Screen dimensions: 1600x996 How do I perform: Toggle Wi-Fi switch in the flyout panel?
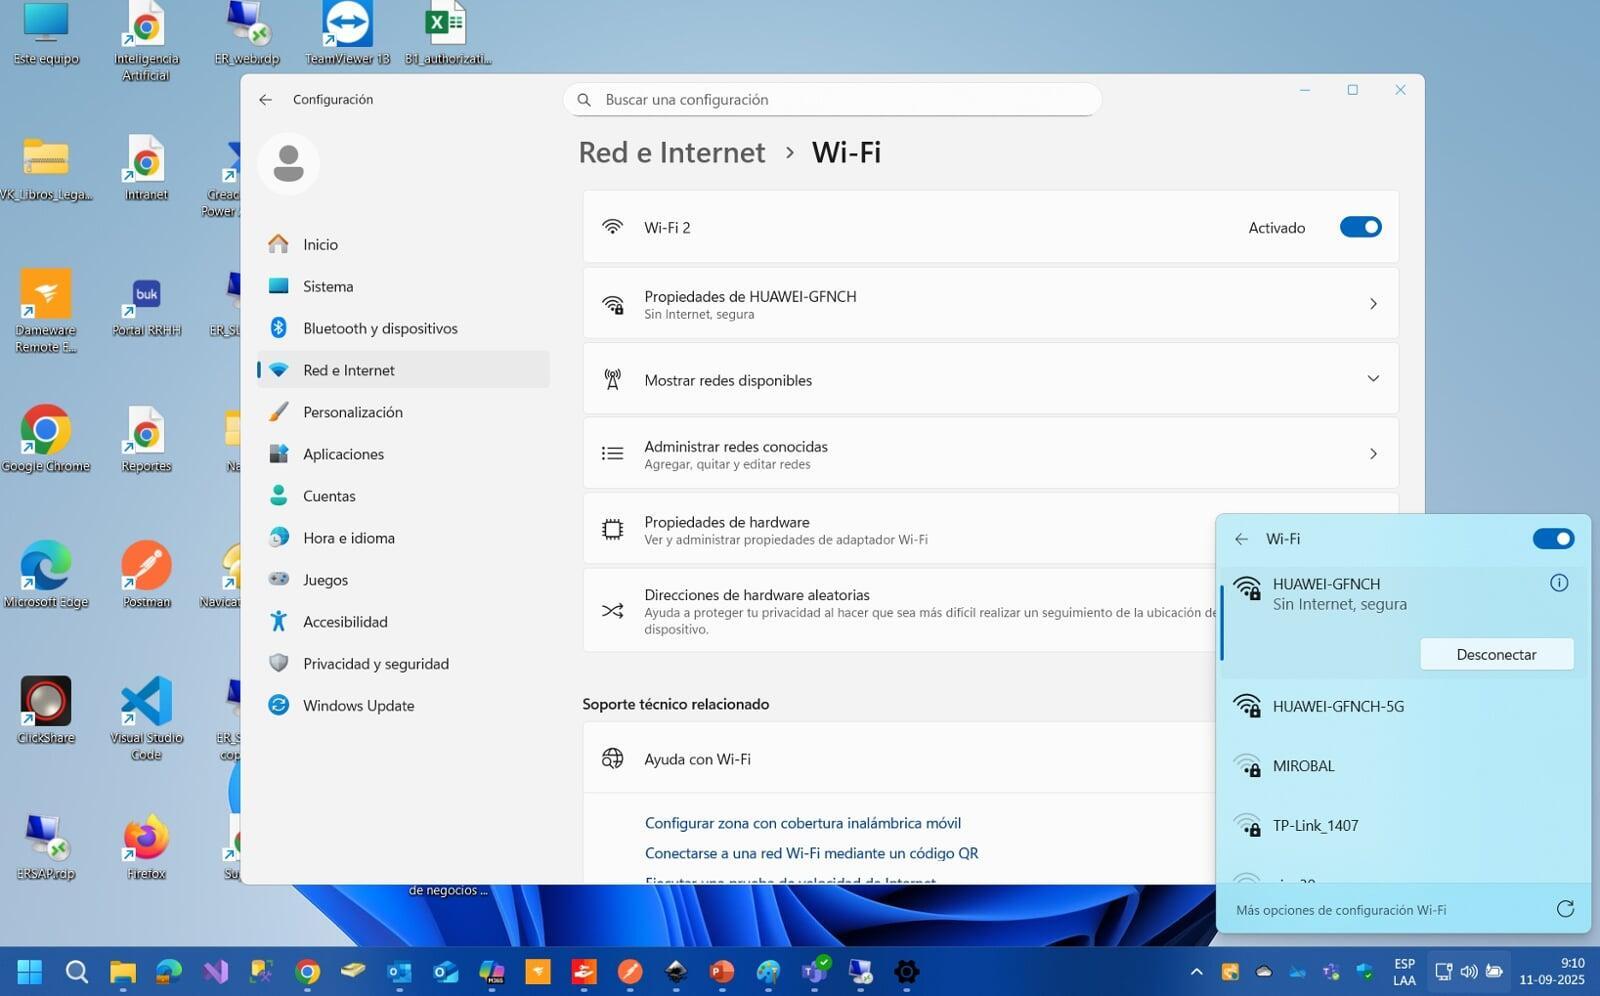1552,539
